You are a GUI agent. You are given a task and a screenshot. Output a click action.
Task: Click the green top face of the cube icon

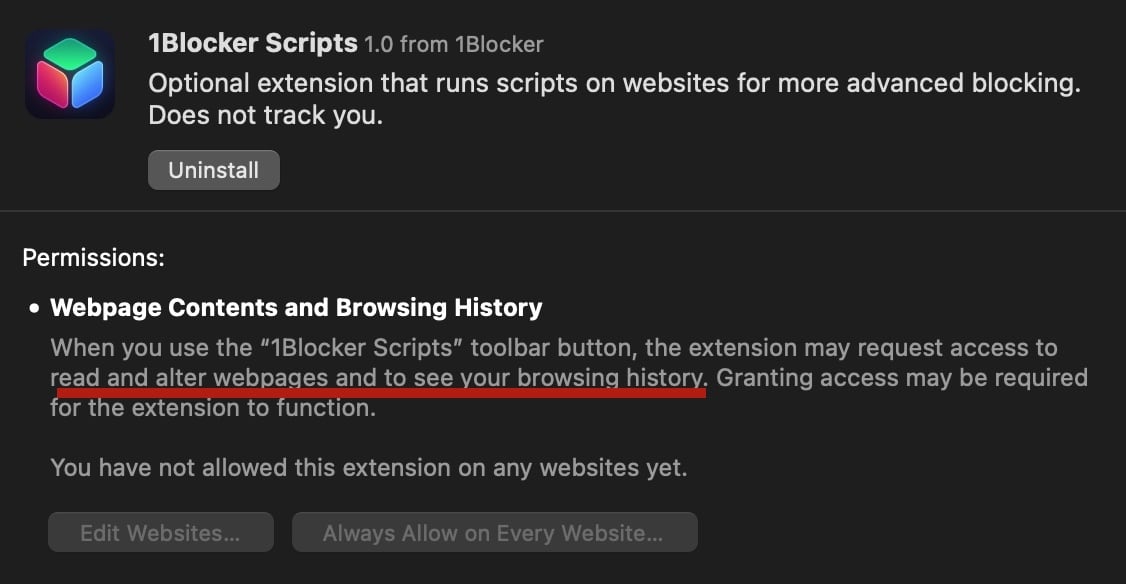pos(70,52)
